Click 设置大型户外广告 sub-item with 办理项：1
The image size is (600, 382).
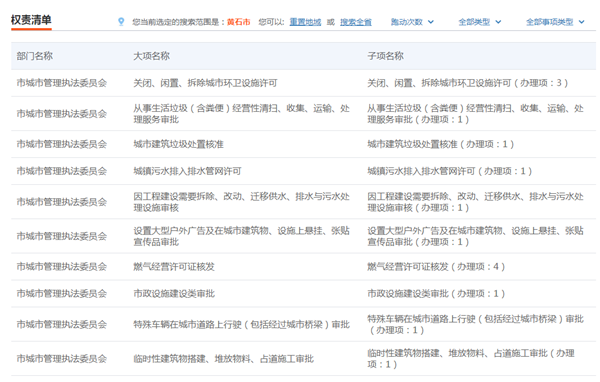click(x=475, y=236)
